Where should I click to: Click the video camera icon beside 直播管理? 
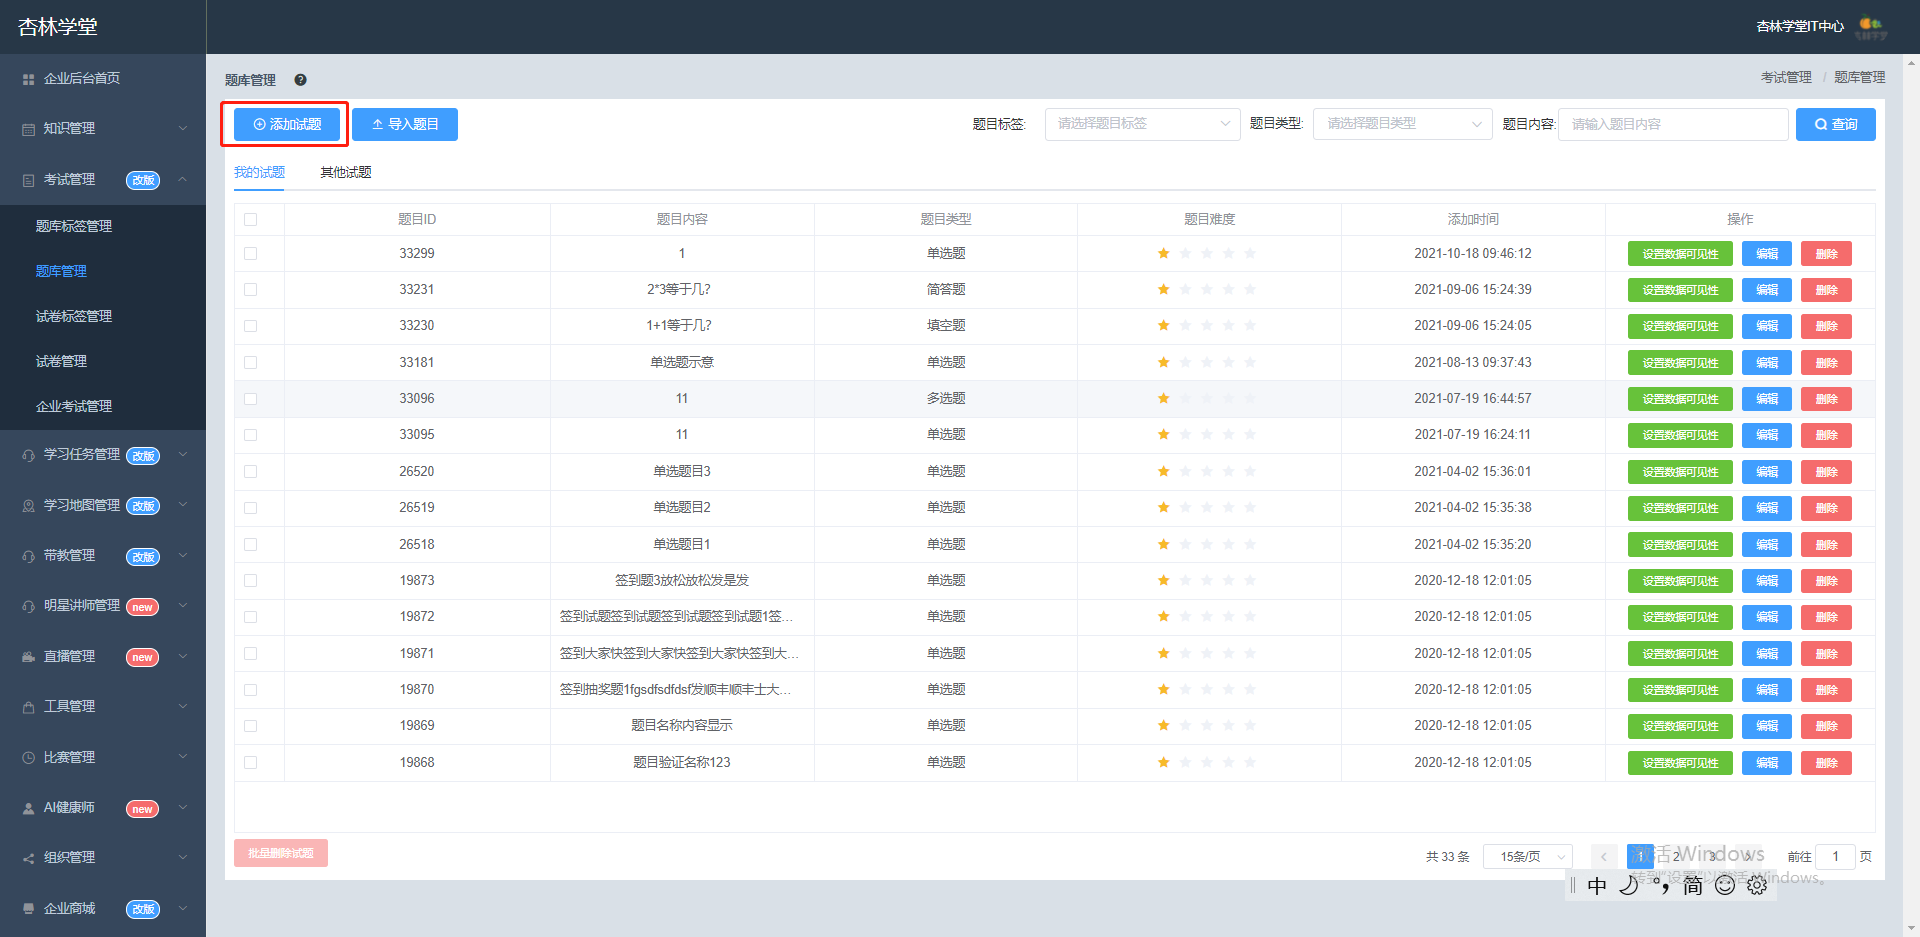[x=28, y=657]
